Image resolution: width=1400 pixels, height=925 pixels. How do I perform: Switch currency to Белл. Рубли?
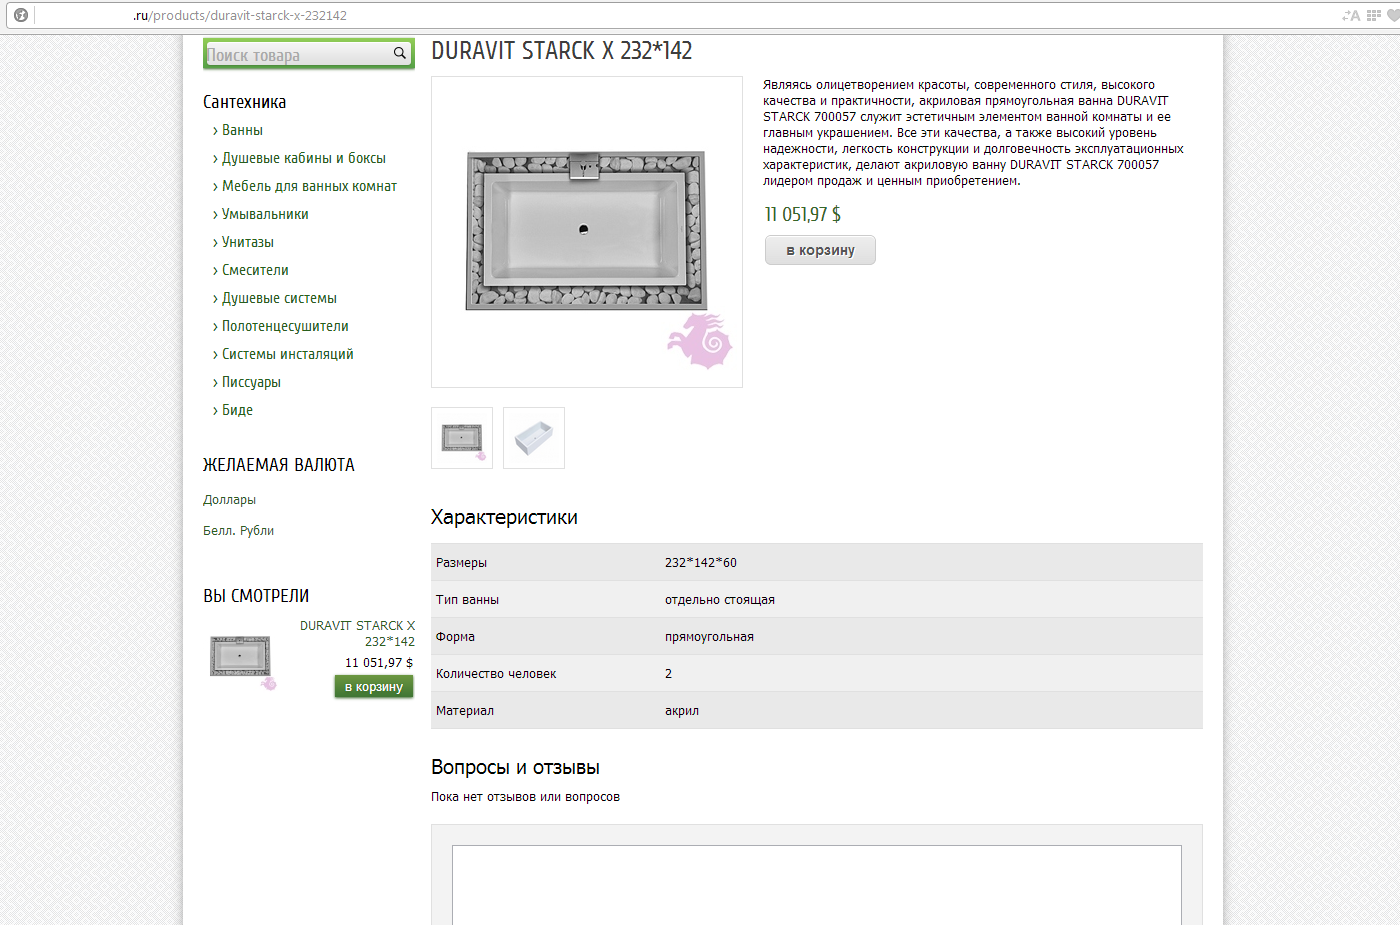coord(238,531)
